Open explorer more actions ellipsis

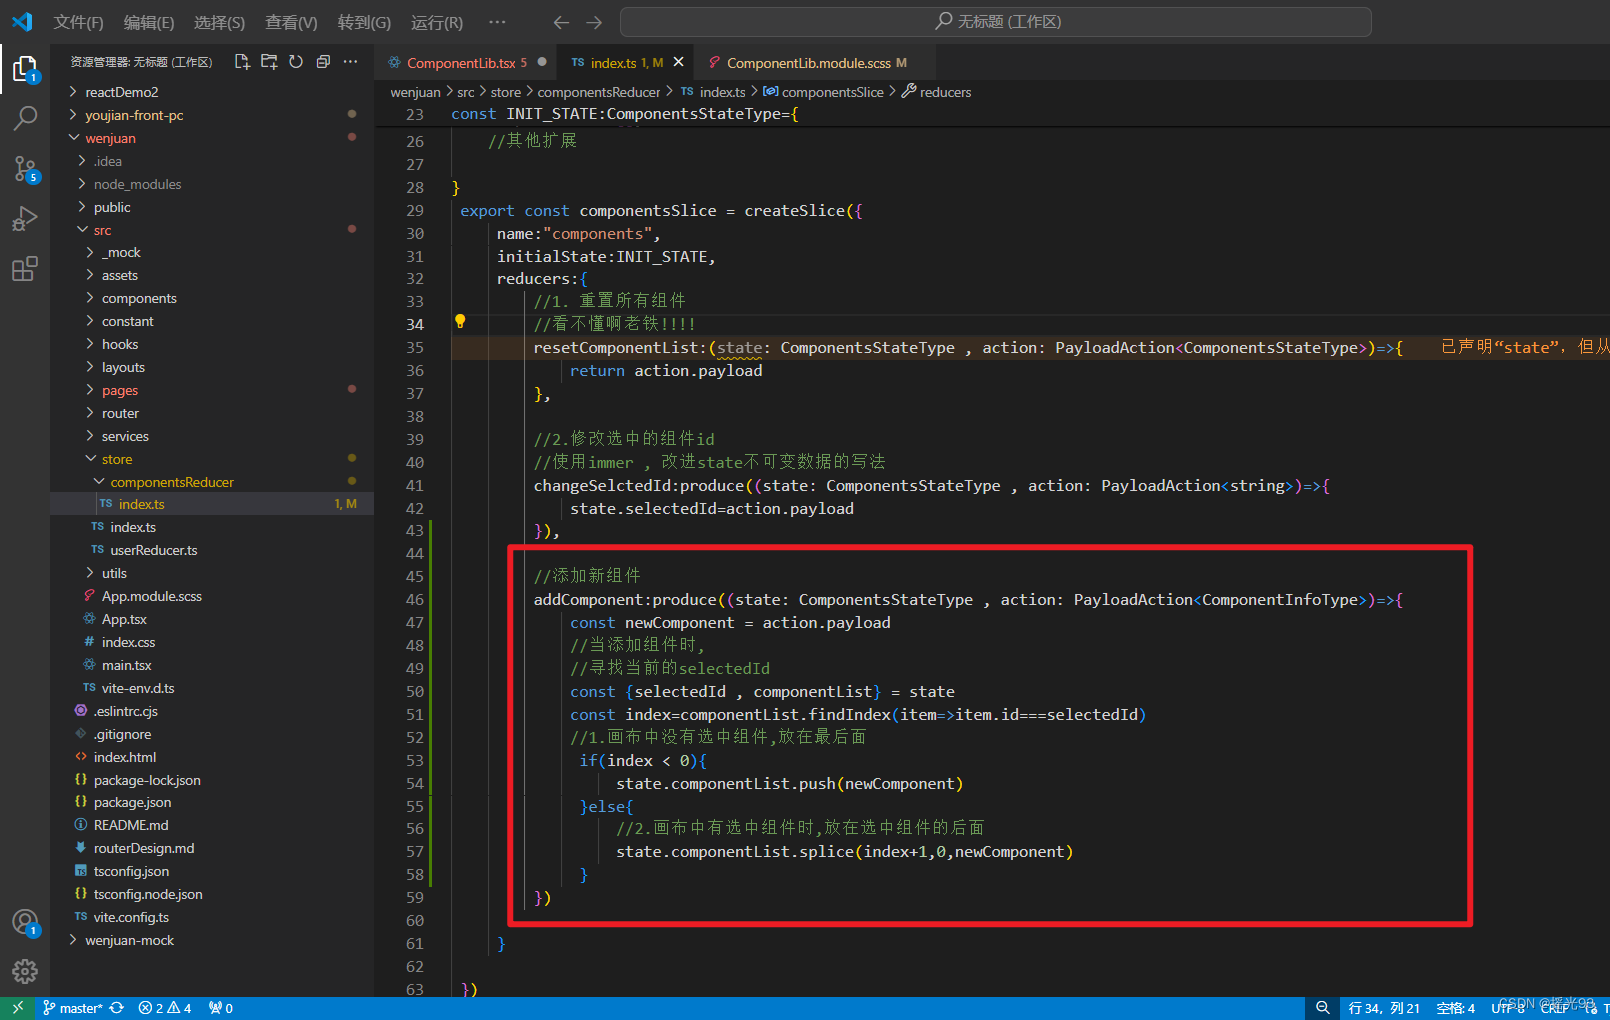pyautogui.click(x=350, y=62)
